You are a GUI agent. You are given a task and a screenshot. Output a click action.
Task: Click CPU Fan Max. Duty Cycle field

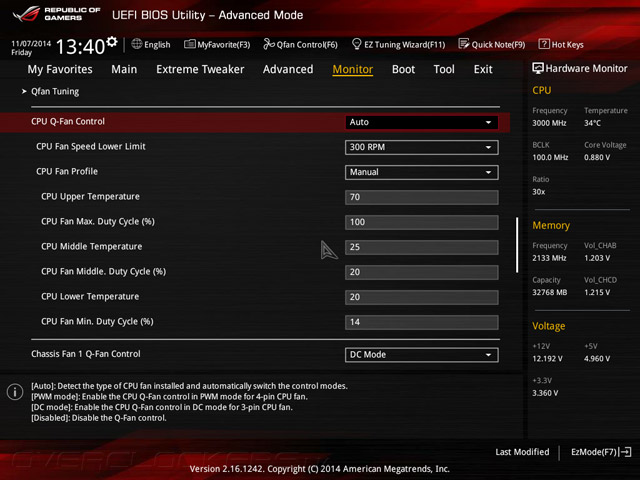[422, 222]
